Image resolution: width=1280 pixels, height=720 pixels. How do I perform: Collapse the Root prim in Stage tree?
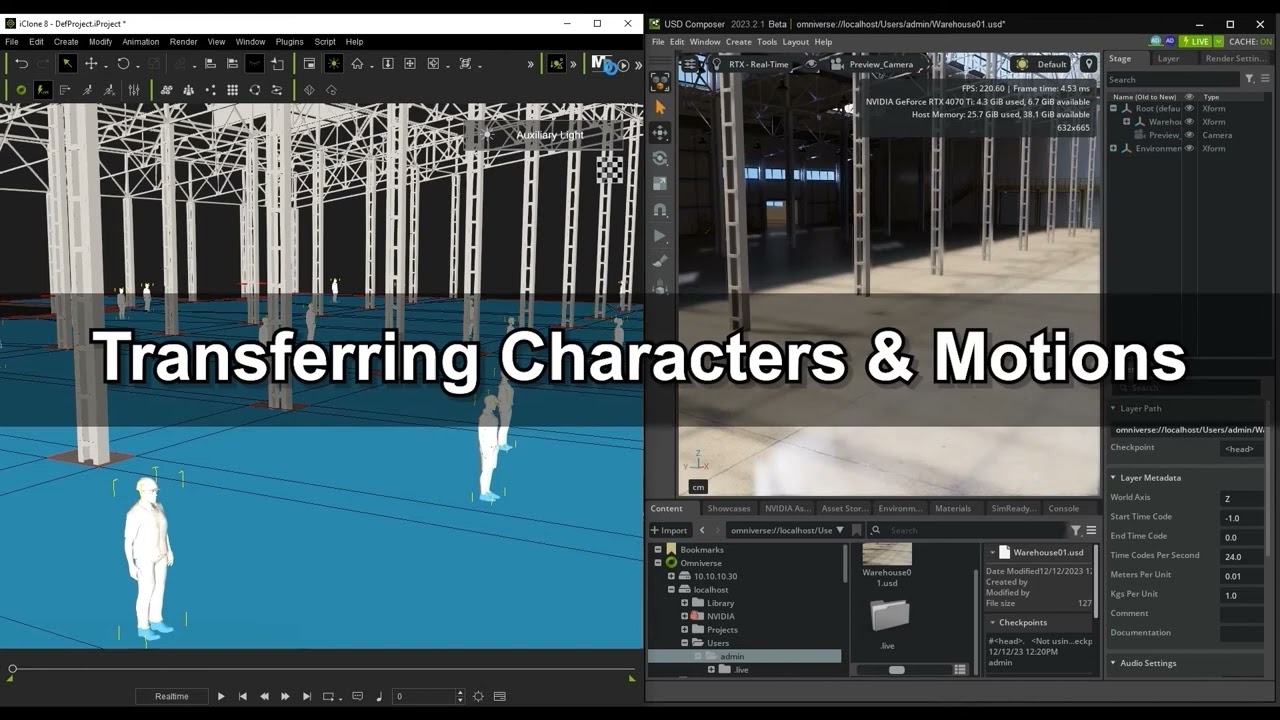(x=1114, y=108)
